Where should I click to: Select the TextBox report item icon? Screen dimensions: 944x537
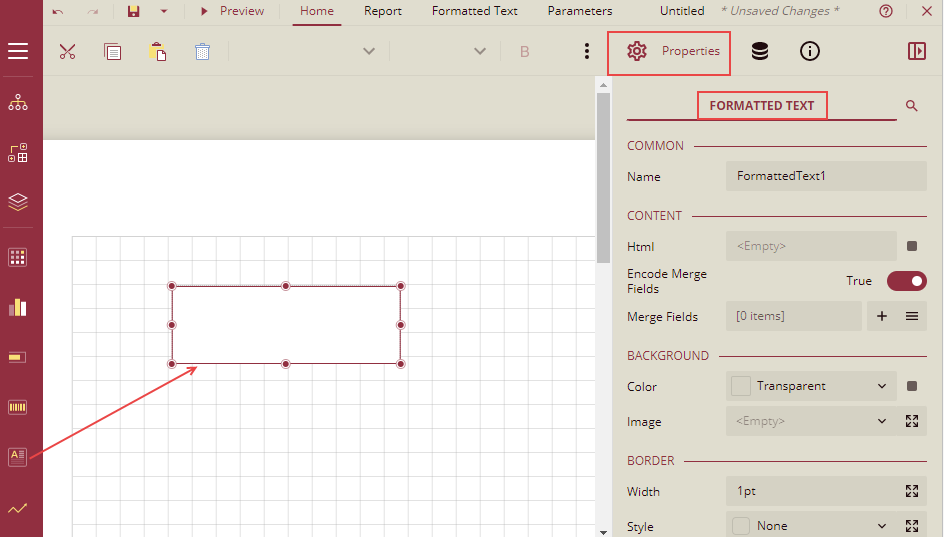tap(18, 358)
